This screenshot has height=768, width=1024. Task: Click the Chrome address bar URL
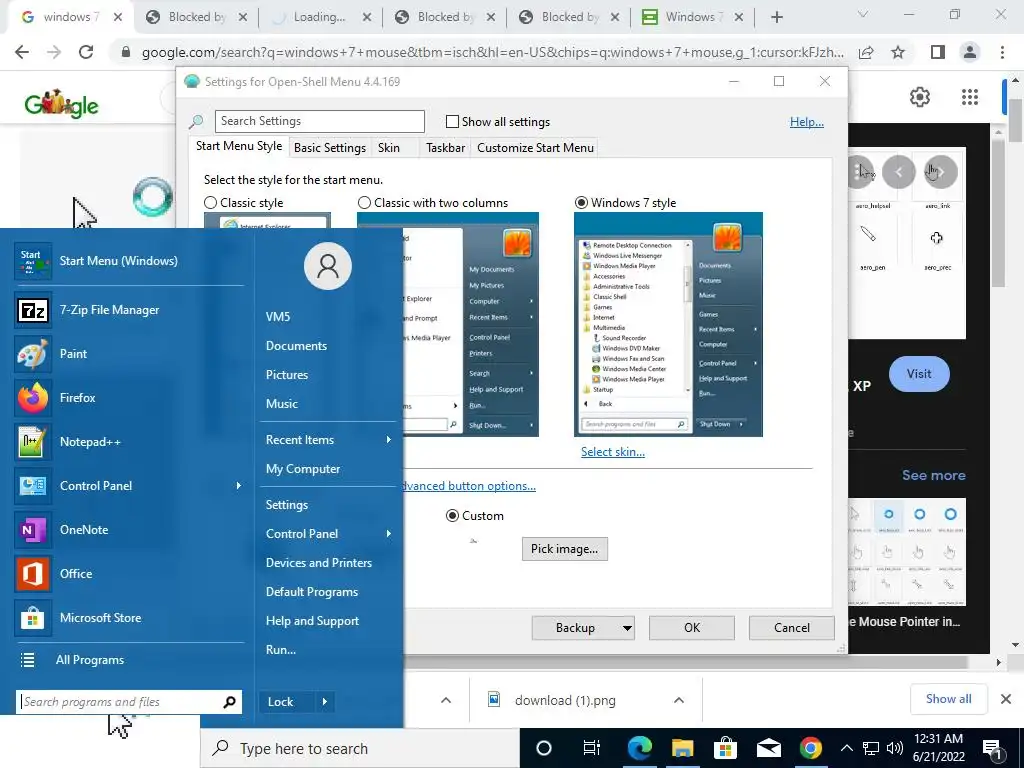(x=492, y=52)
